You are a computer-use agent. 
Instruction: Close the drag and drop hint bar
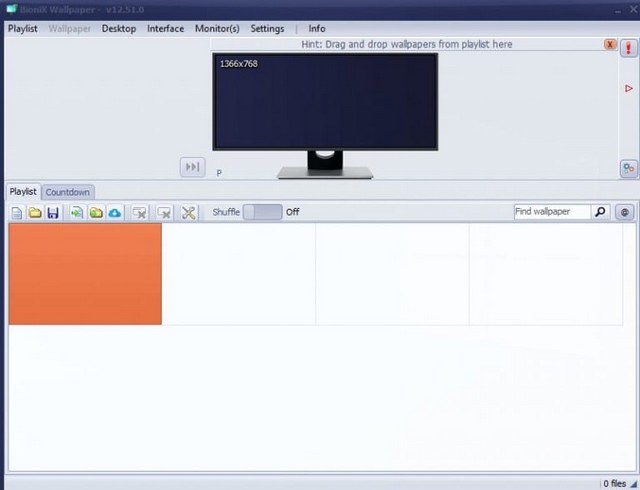point(610,45)
